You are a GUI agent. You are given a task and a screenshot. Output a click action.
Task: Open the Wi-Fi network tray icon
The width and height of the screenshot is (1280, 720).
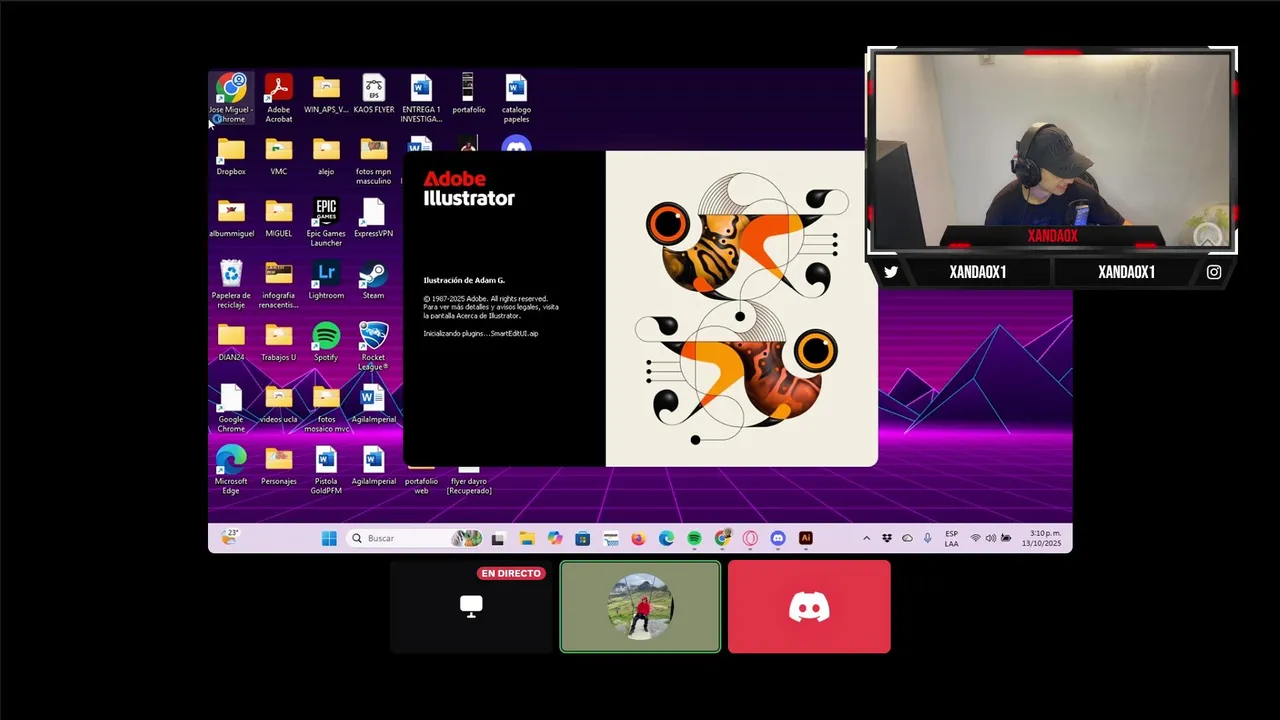(x=976, y=538)
